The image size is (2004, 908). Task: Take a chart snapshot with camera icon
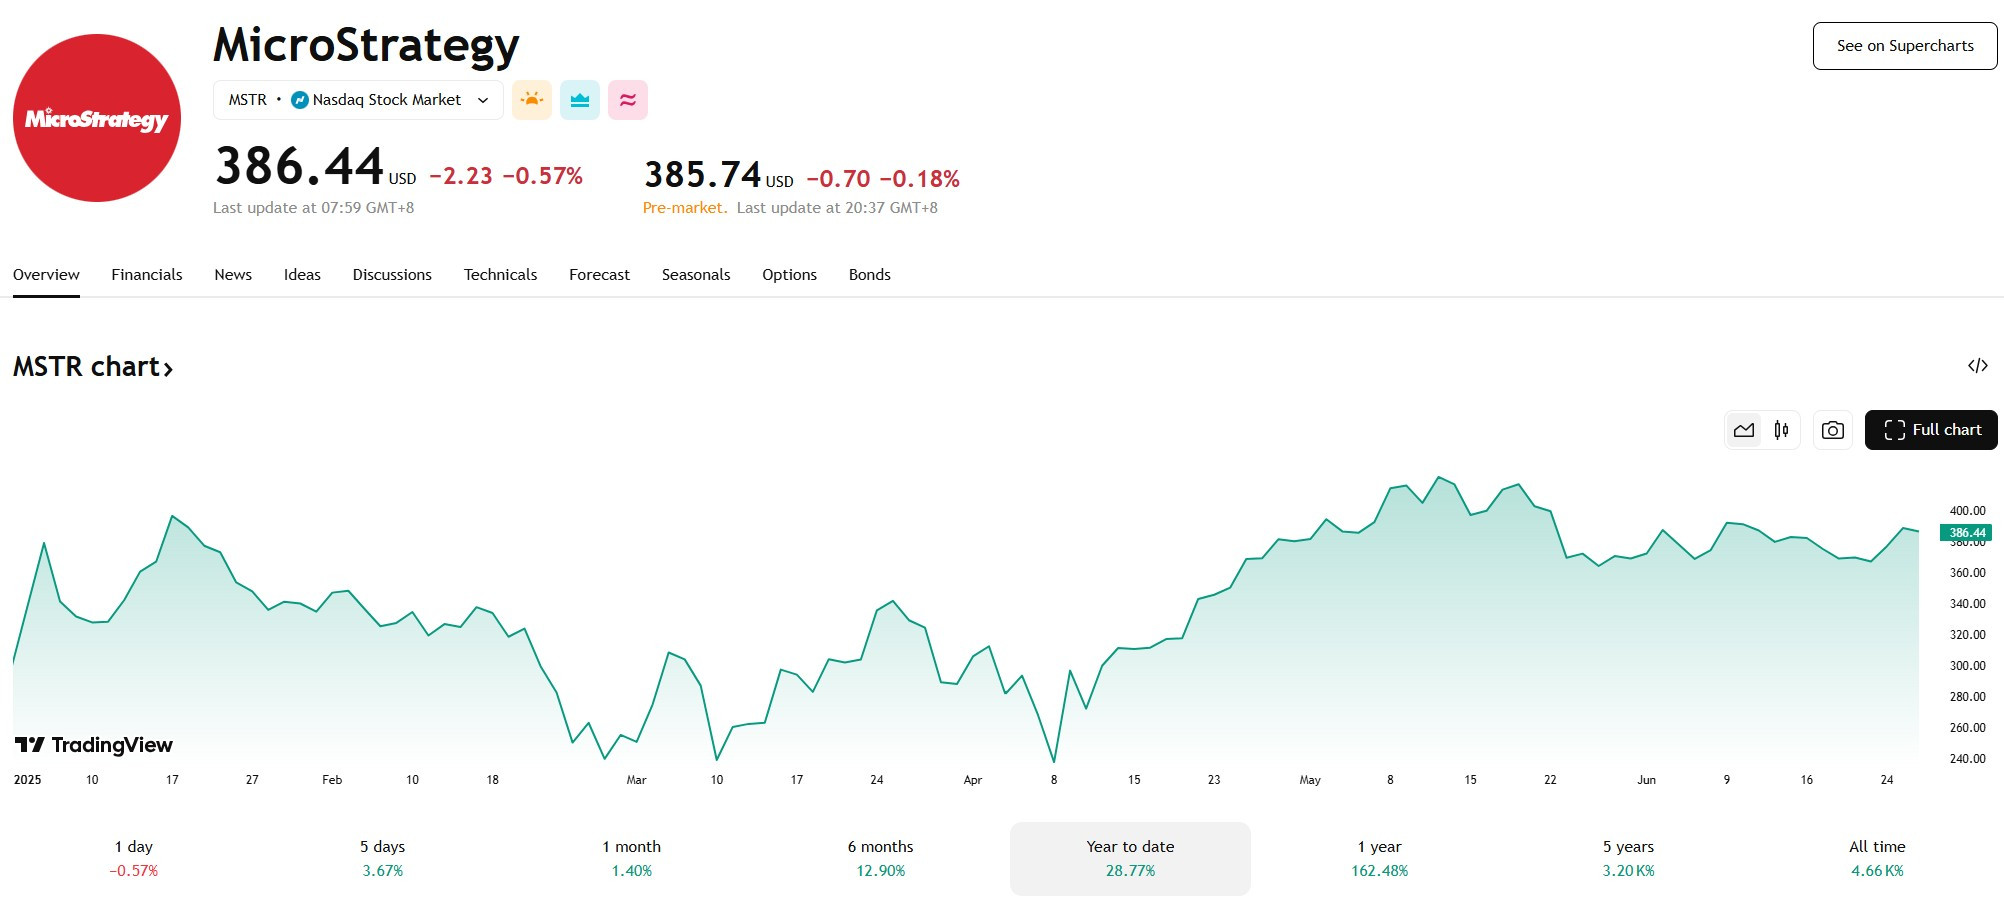click(1833, 430)
